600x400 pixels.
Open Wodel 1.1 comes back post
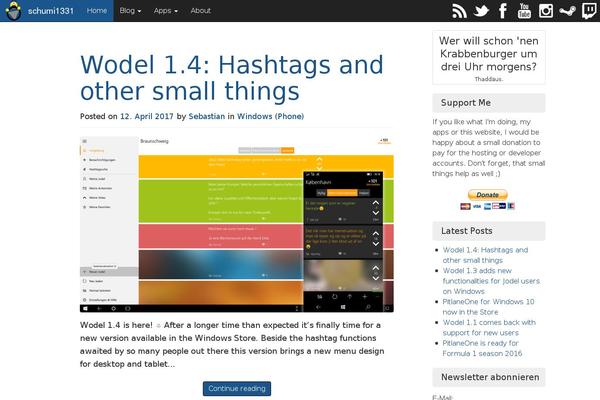489,328
